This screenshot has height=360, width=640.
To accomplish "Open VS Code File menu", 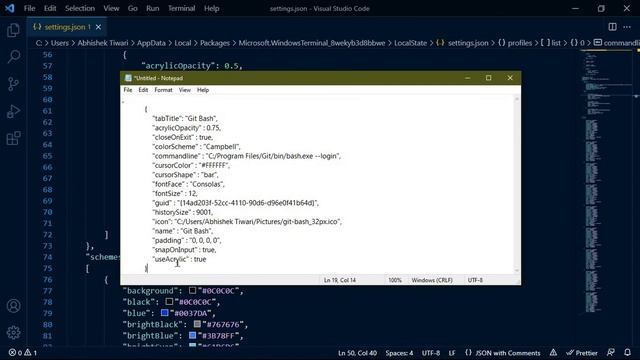I will pyautogui.click(x=29, y=8).
